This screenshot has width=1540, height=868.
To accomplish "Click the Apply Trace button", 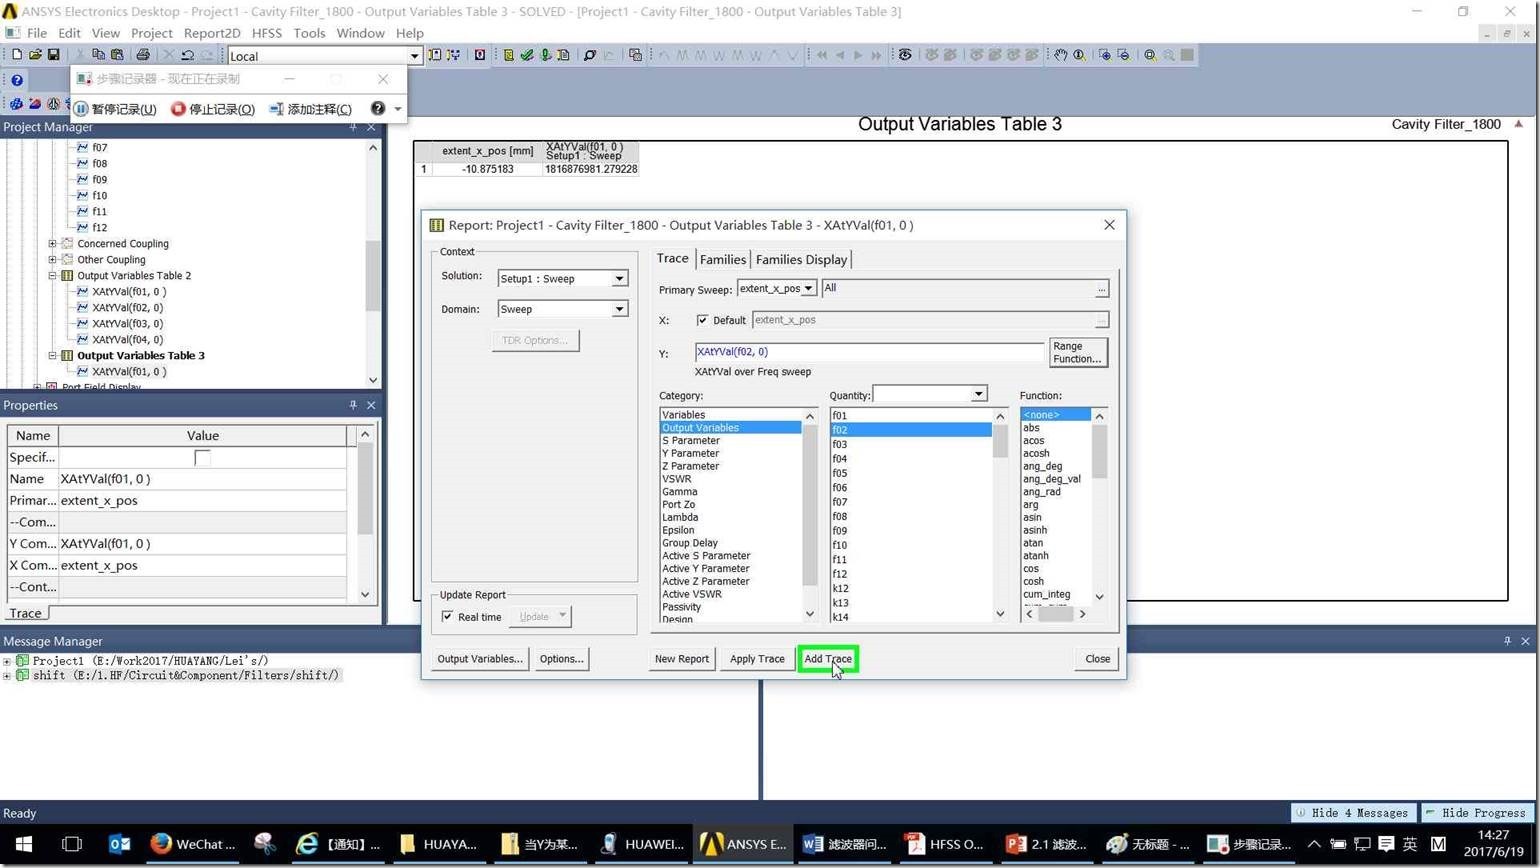I will tap(757, 659).
